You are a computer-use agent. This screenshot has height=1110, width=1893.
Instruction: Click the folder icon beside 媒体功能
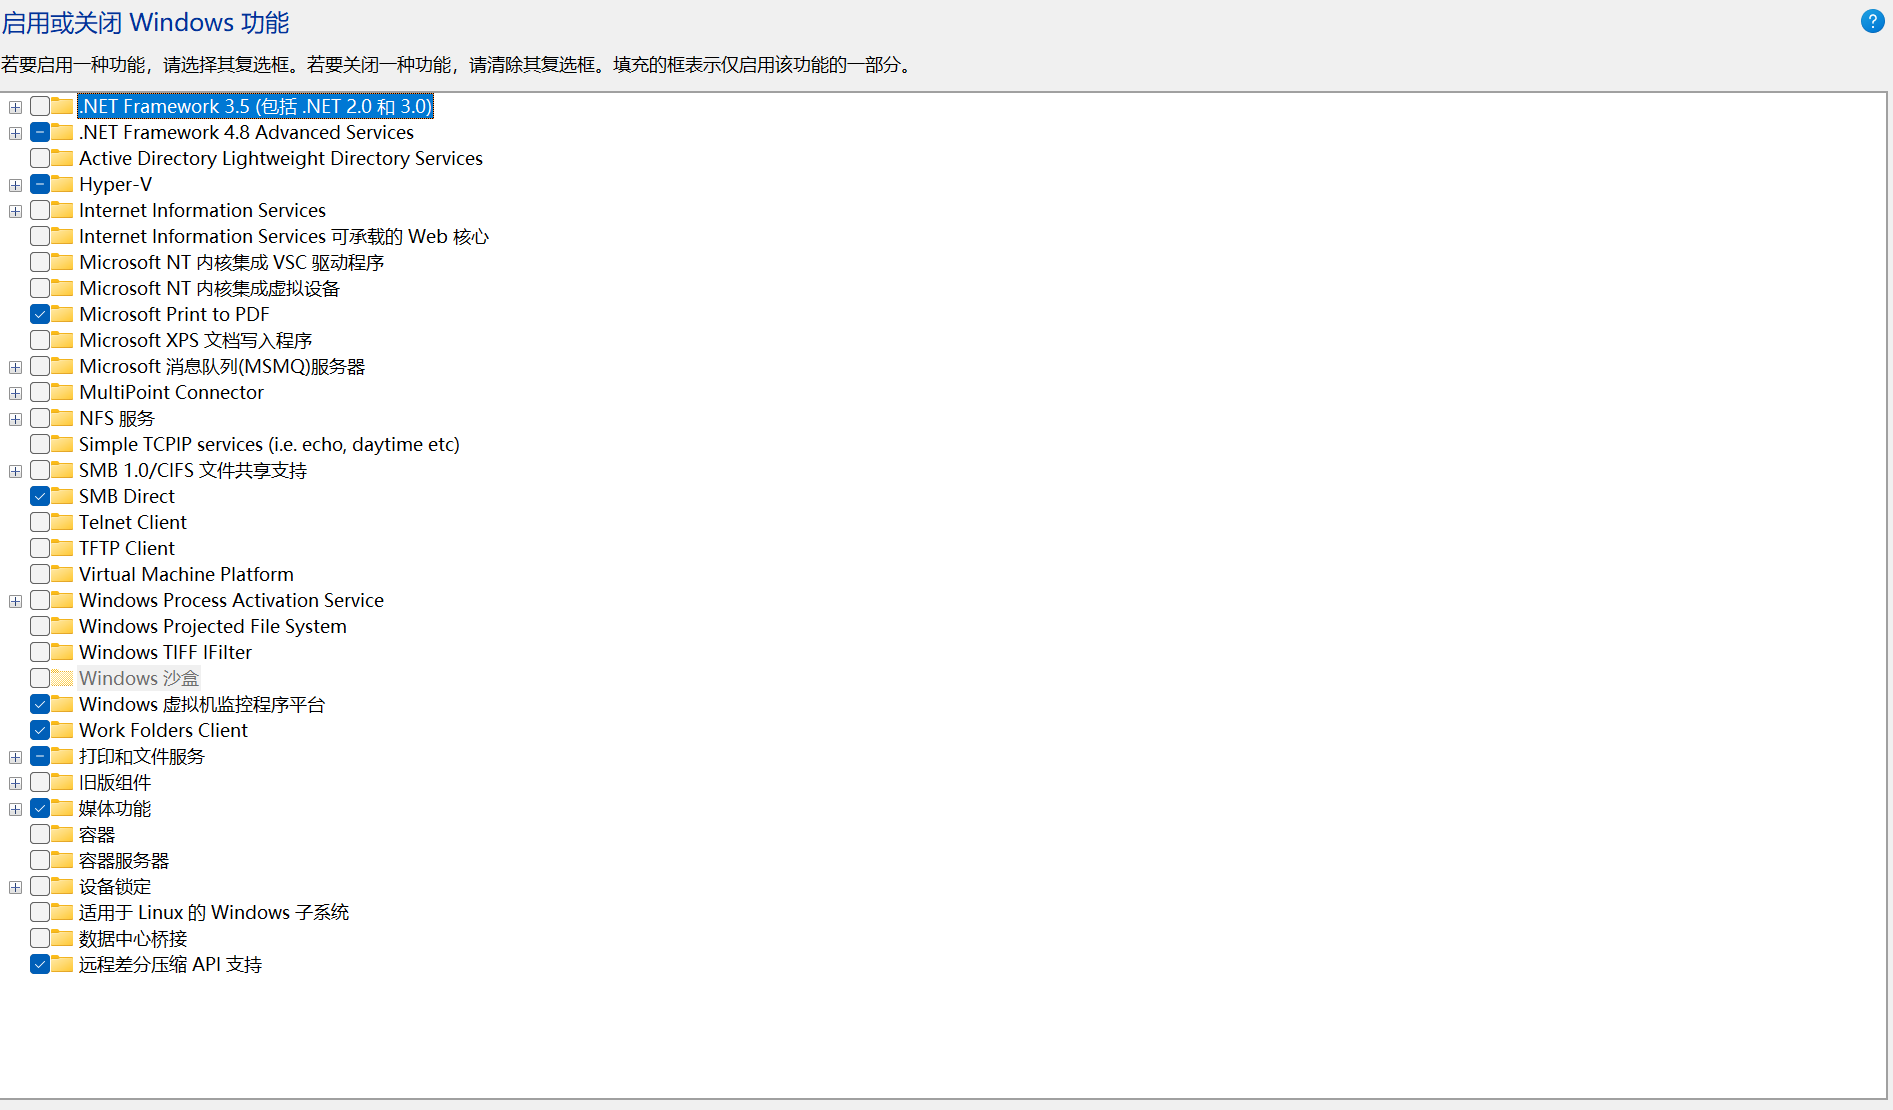62,808
